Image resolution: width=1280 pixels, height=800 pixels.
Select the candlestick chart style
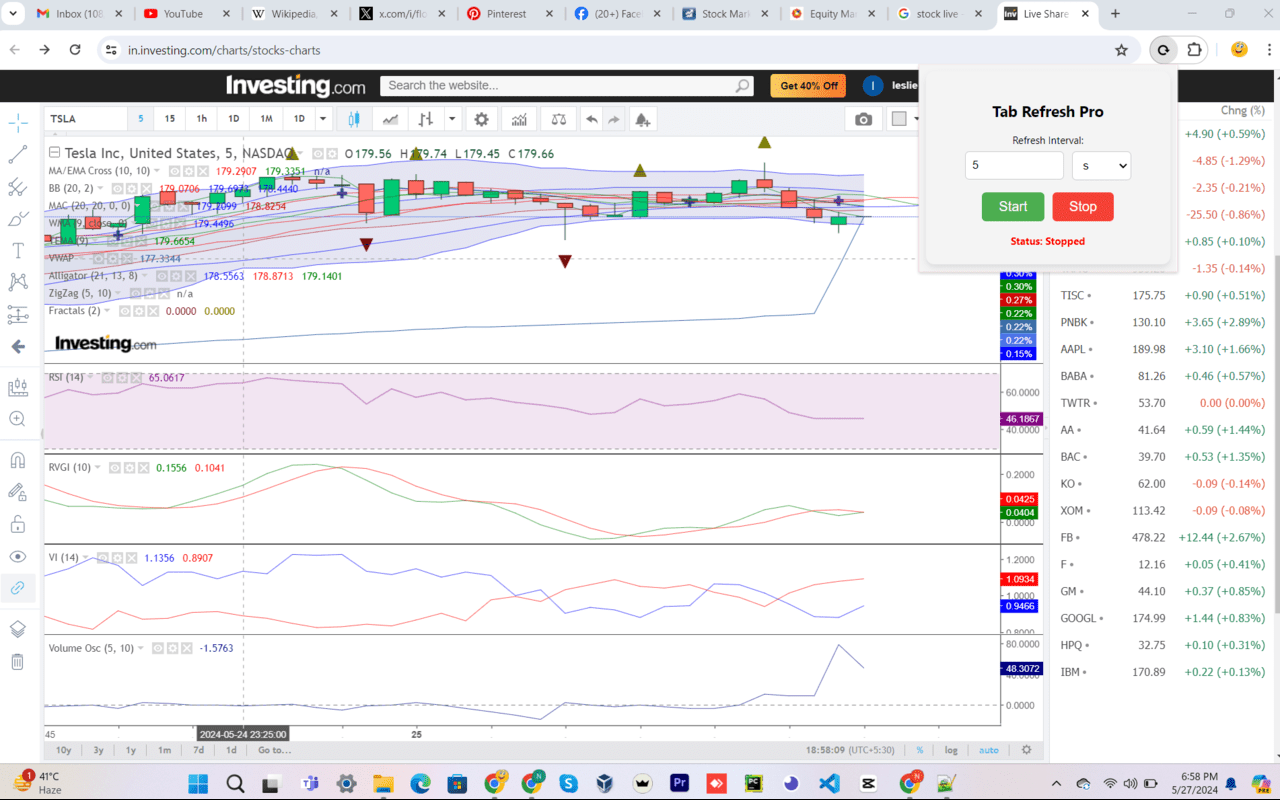(353, 119)
